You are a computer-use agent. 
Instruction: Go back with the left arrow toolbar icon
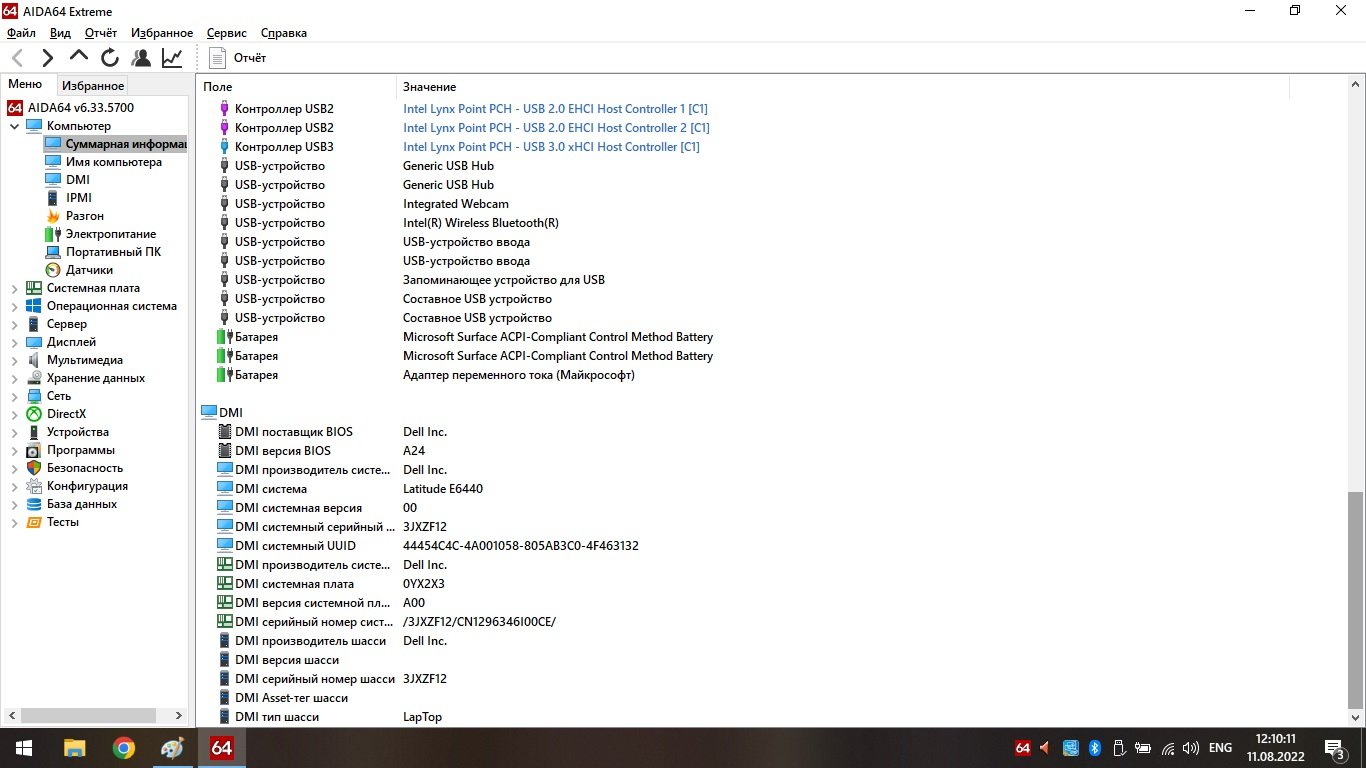pyautogui.click(x=18, y=58)
